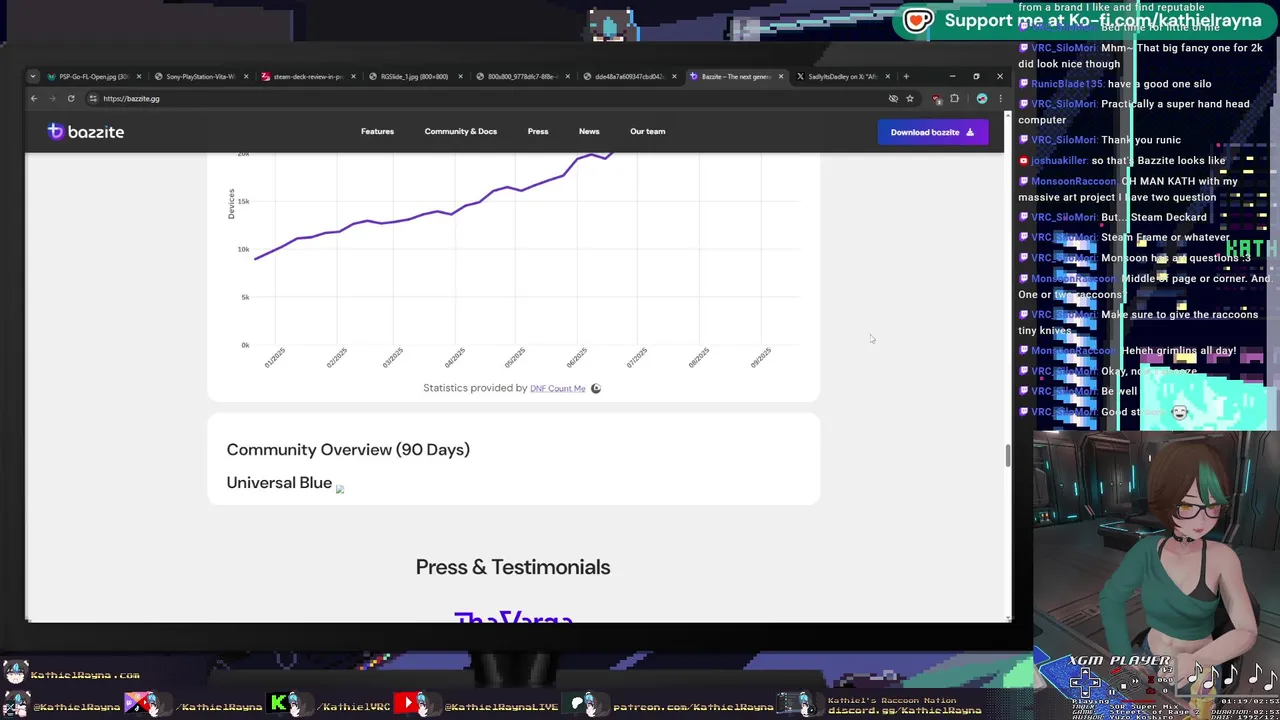Open the browser profile avatar
Screen dimensions: 1280x720
pyautogui.click(x=982, y=98)
